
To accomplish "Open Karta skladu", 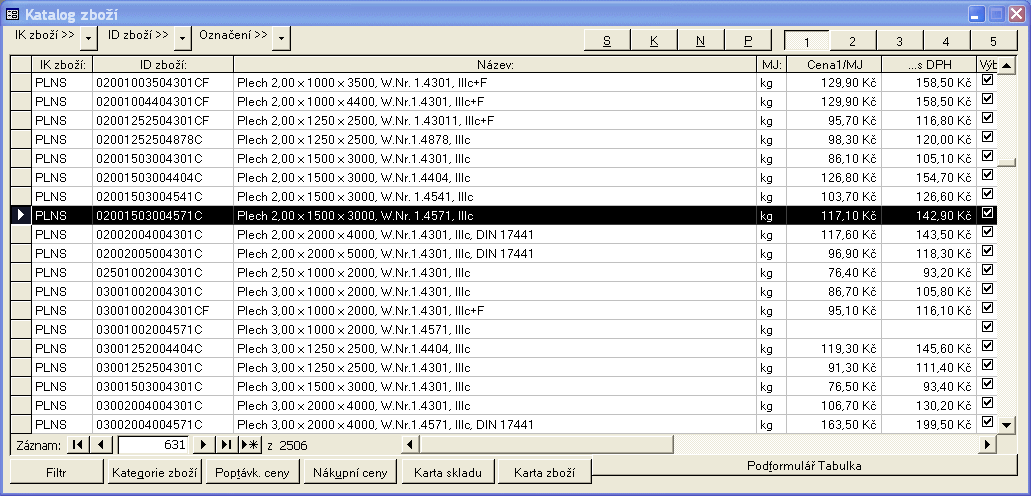I will pyautogui.click(x=449, y=472).
